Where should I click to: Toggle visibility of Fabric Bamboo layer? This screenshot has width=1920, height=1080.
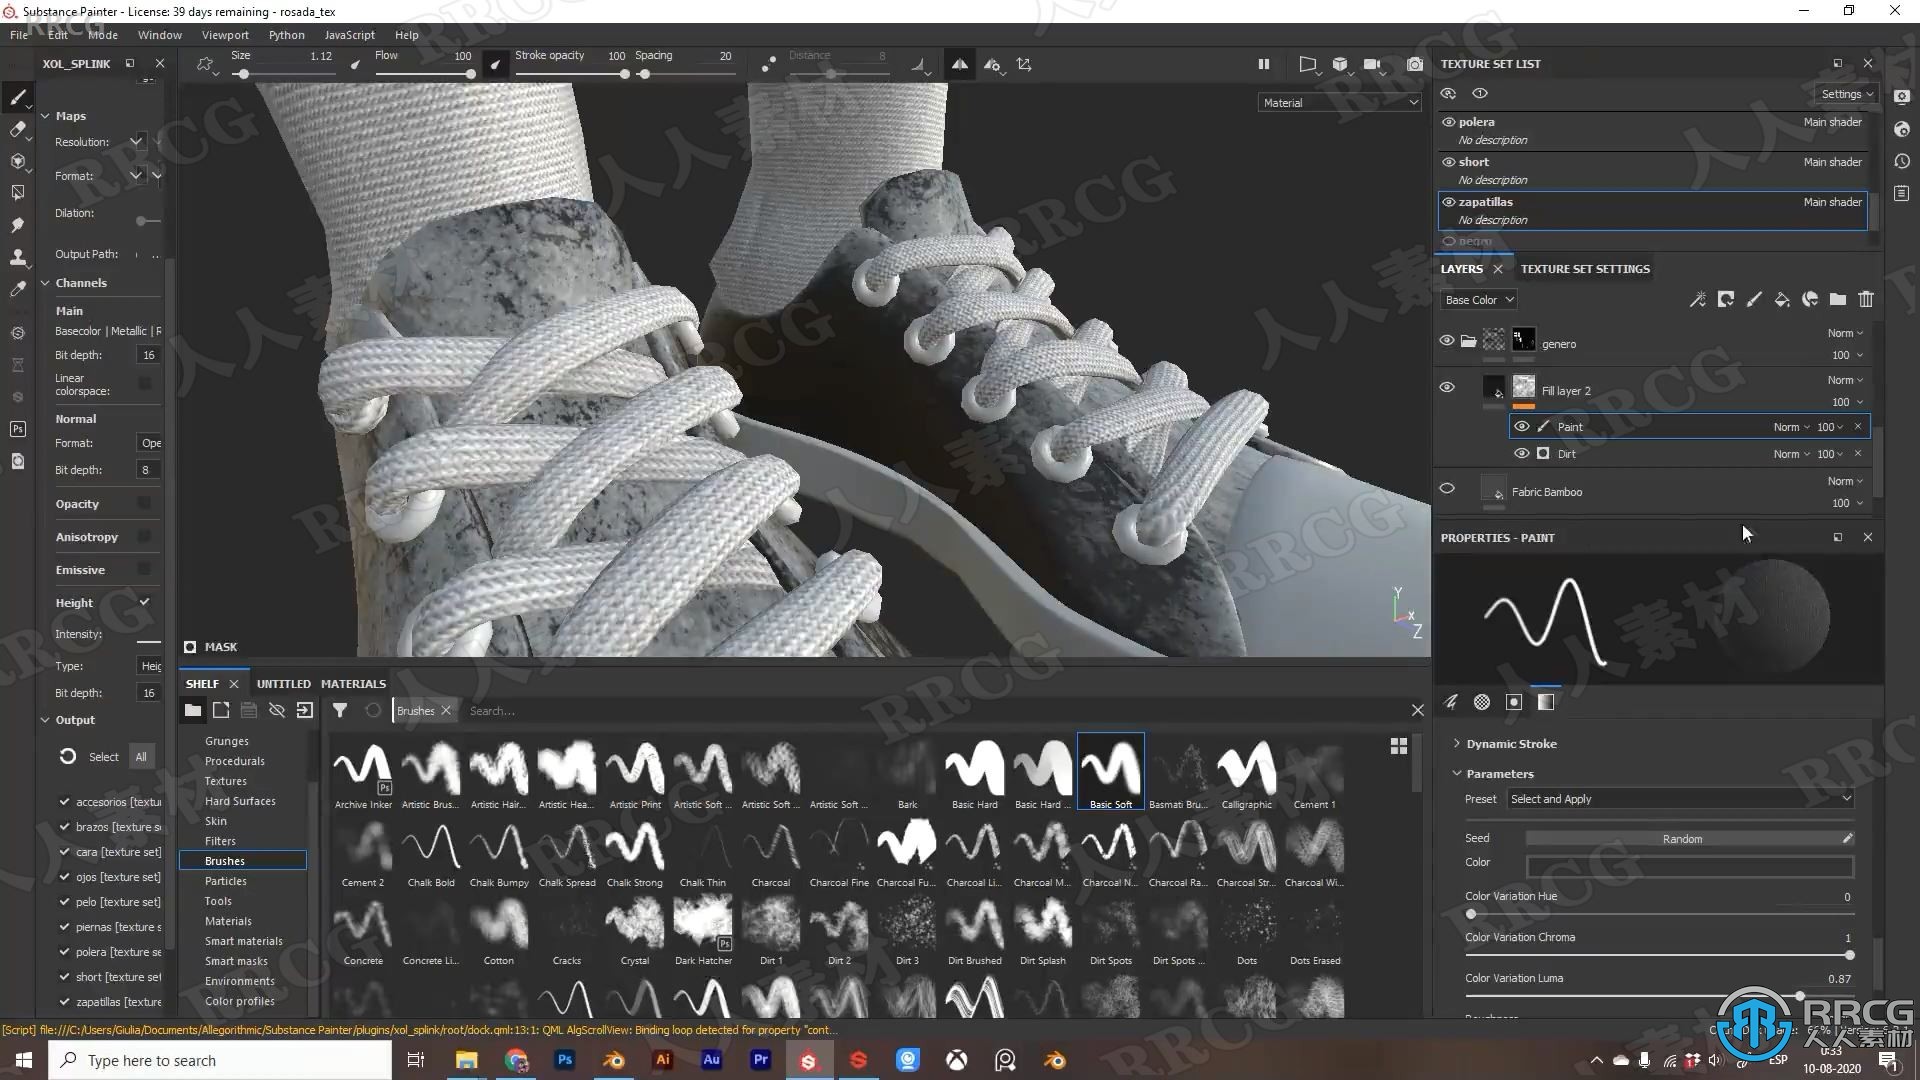[1446, 489]
